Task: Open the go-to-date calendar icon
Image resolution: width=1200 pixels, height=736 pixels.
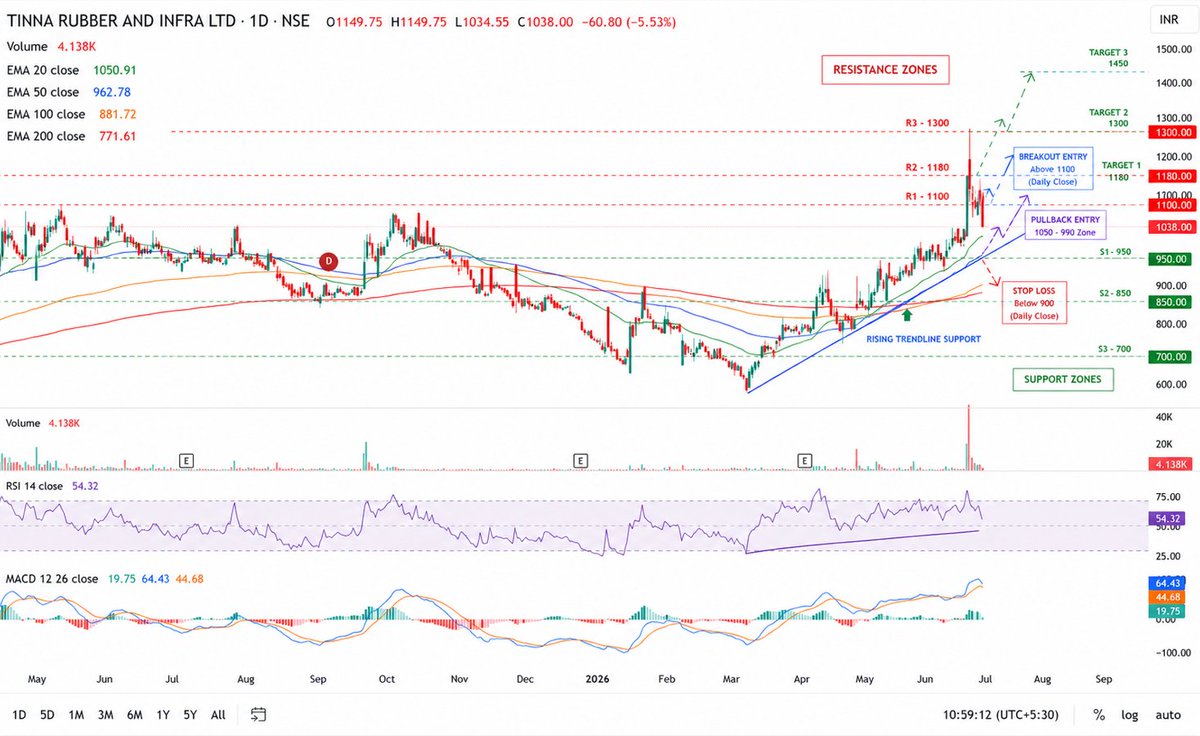Action: click(x=258, y=714)
